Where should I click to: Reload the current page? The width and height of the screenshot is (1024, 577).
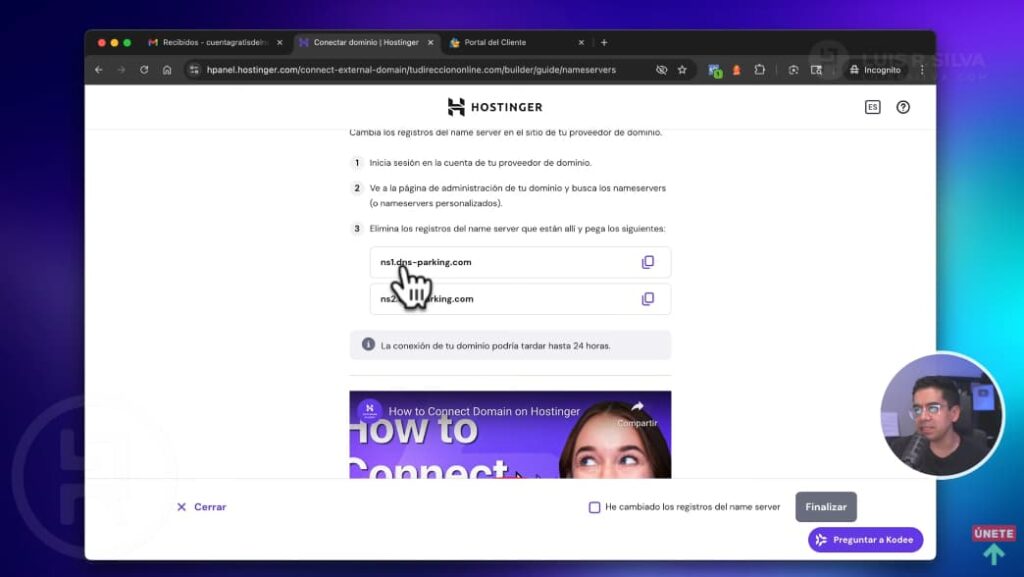[x=144, y=70]
